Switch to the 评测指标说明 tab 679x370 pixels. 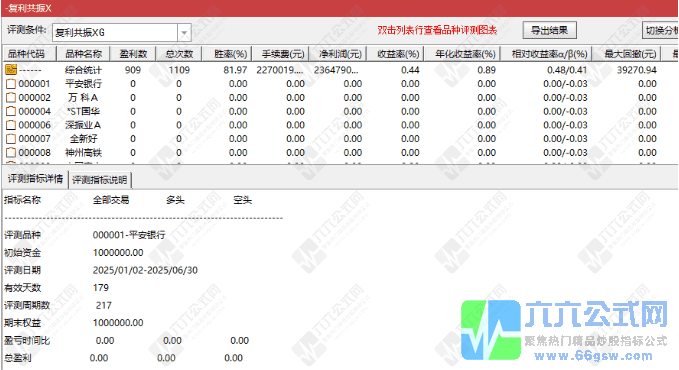click(x=100, y=179)
